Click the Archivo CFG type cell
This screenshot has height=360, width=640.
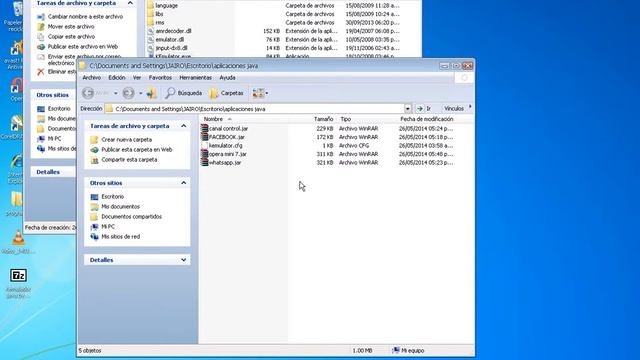click(x=354, y=146)
